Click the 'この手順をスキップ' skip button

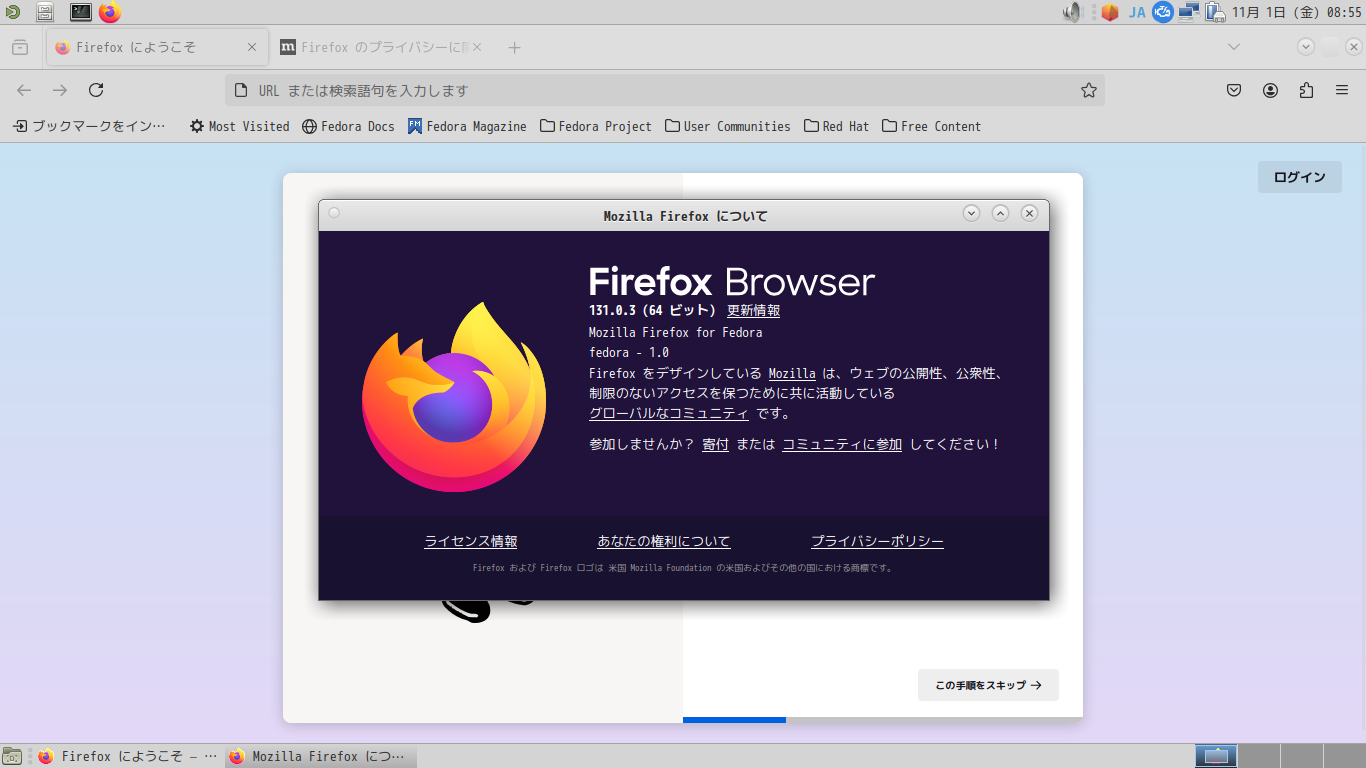[x=988, y=685]
